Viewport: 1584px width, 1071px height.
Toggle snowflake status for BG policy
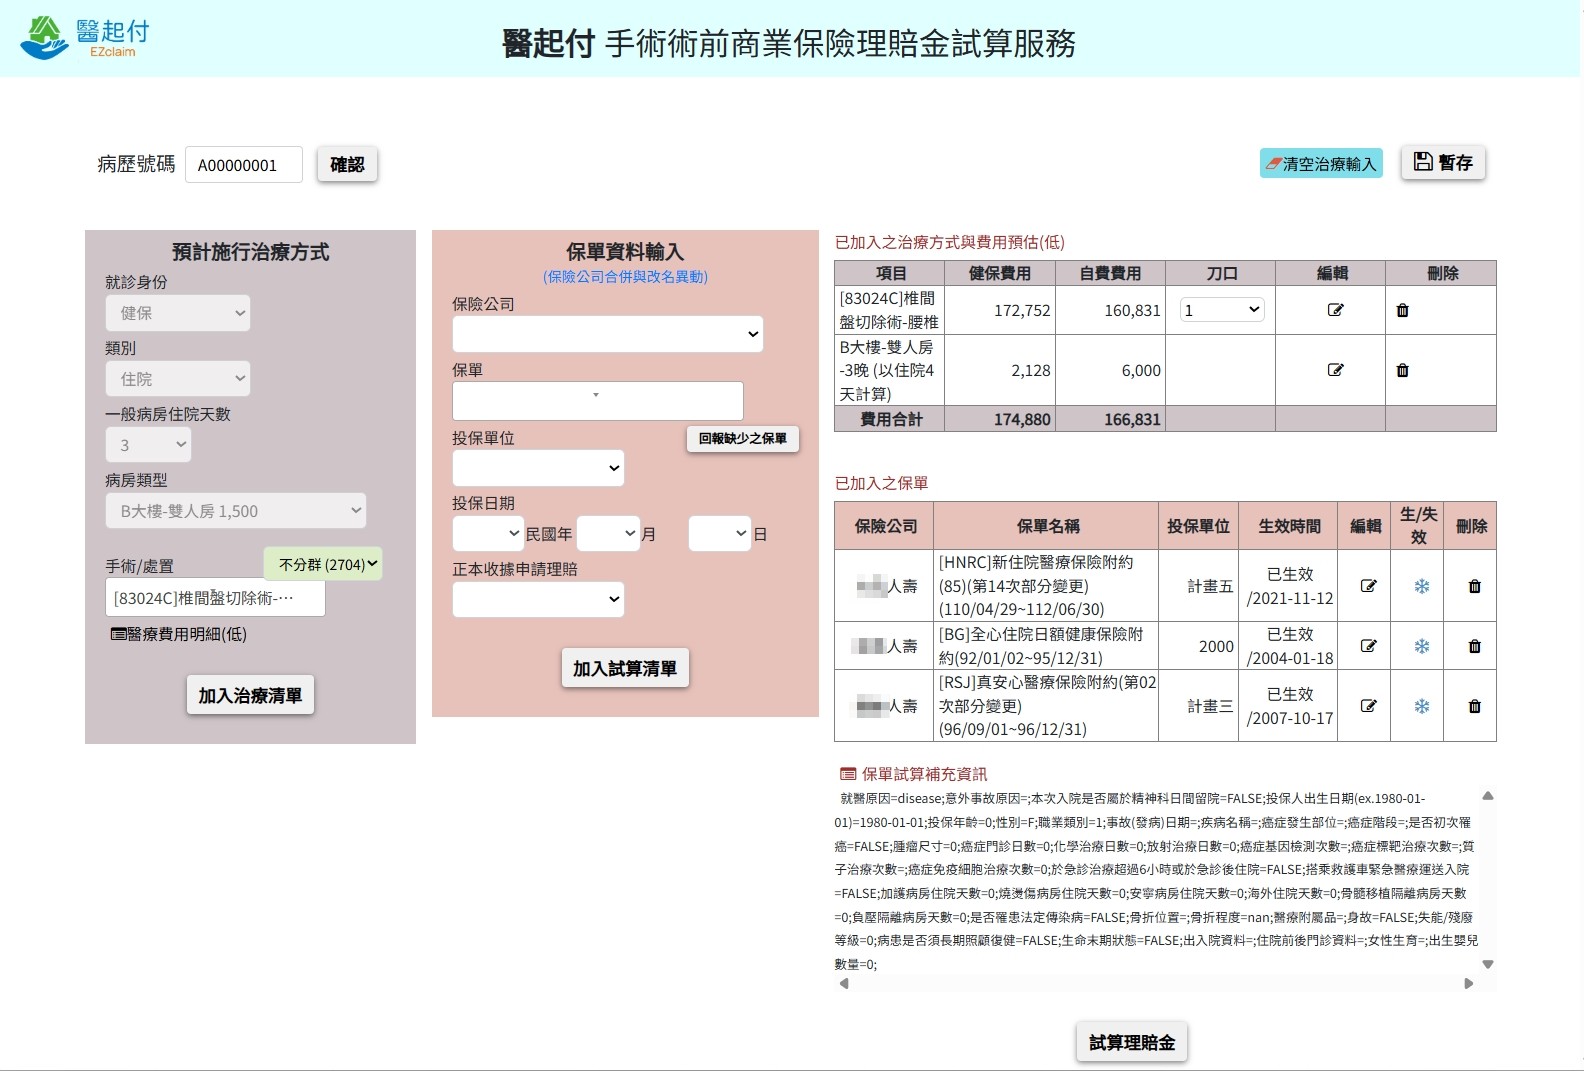pos(1421,646)
